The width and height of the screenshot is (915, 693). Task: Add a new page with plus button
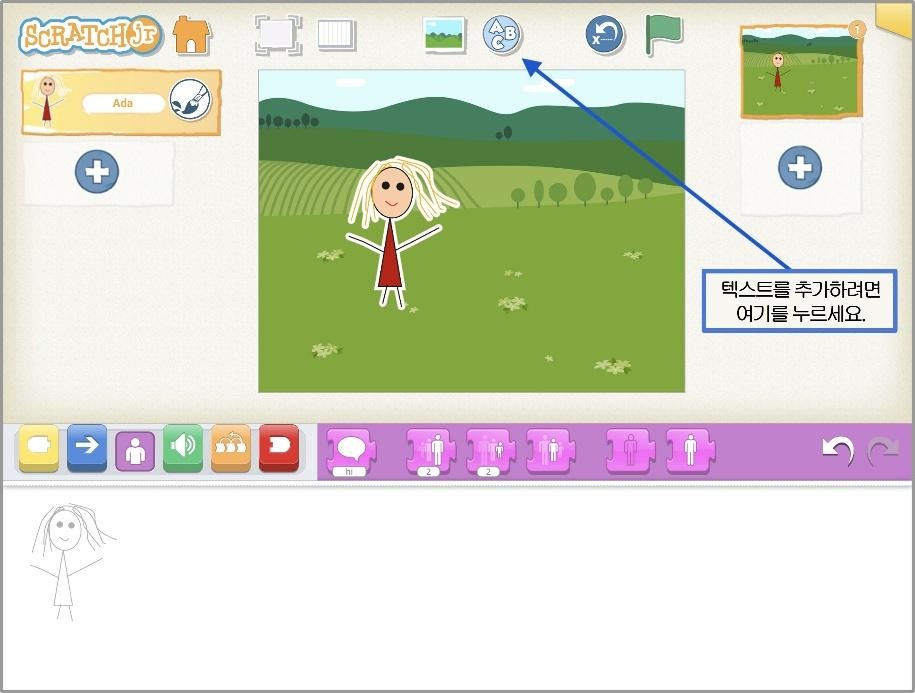pyautogui.click(x=800, y=168)
